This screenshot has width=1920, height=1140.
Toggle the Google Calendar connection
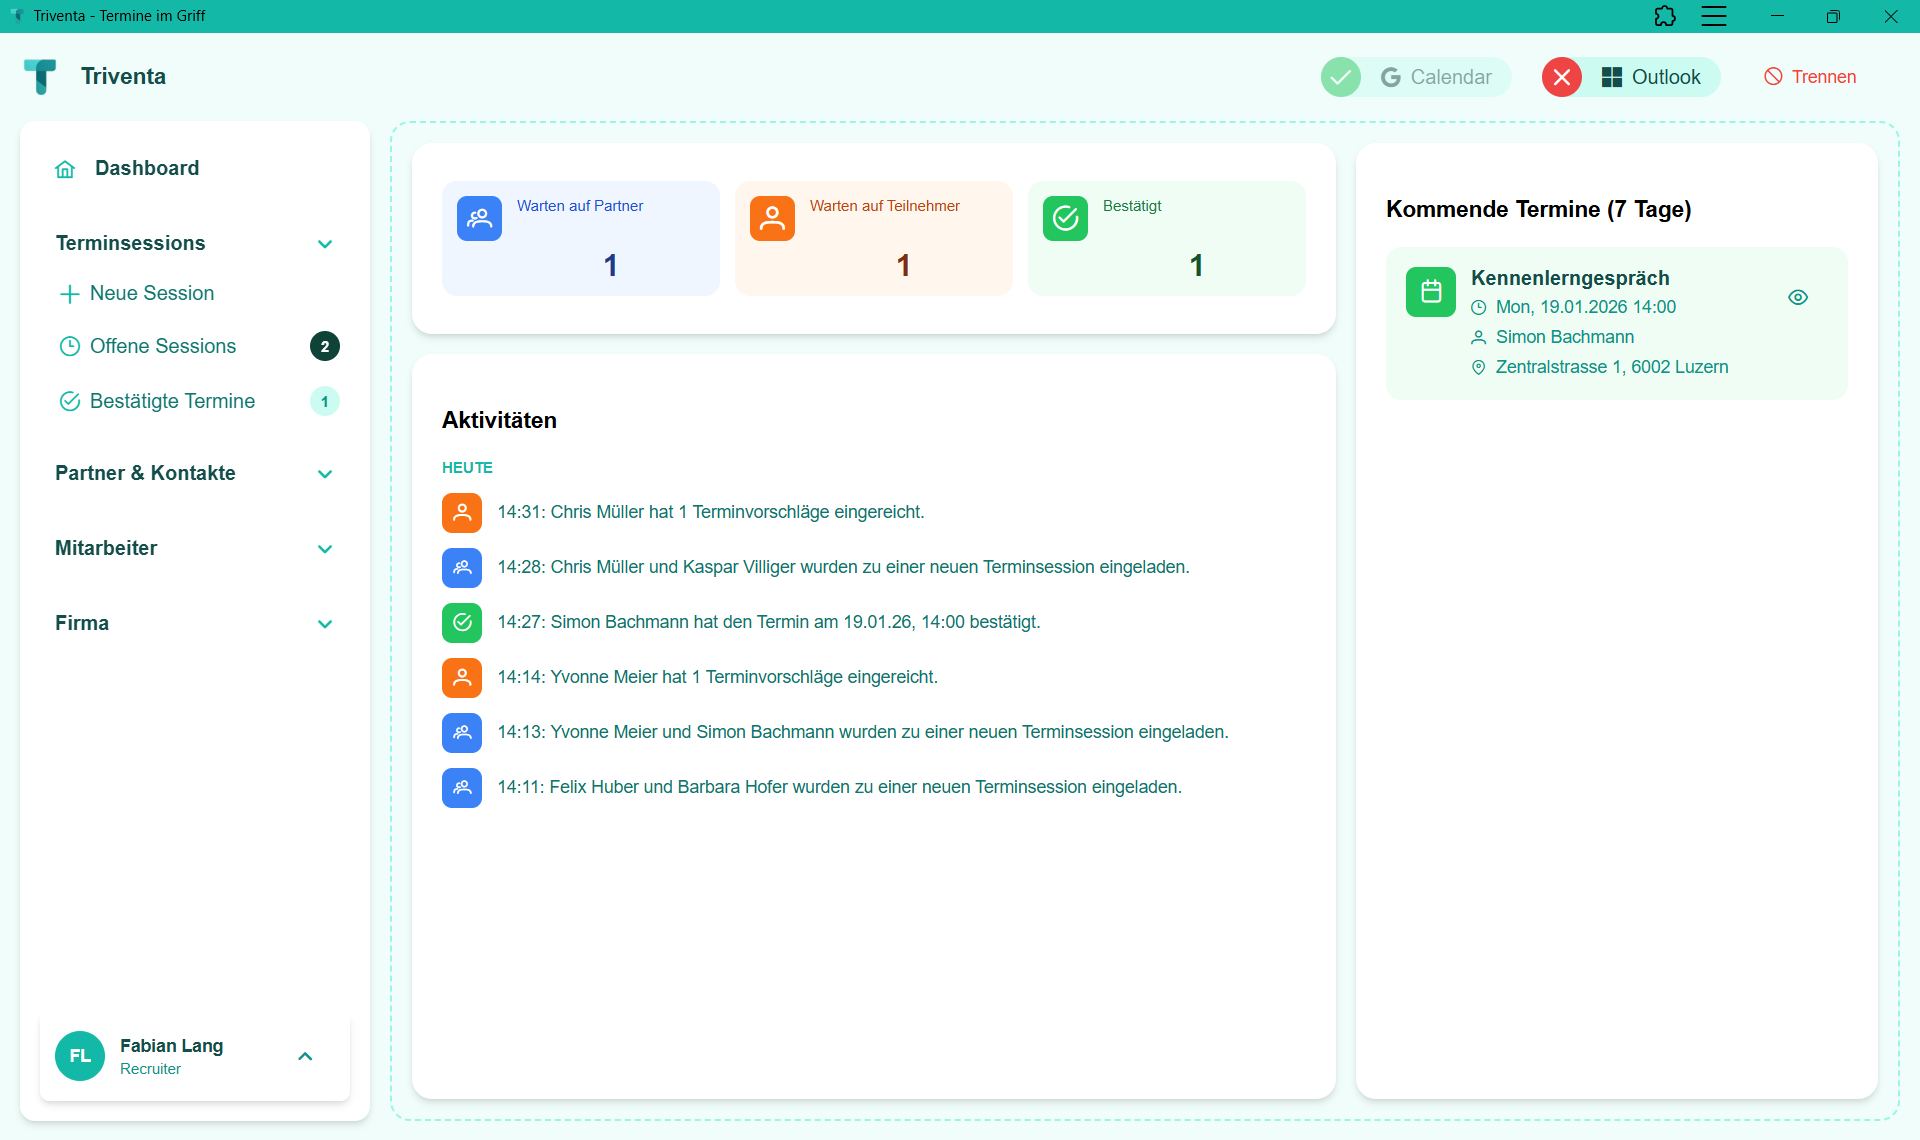point(1341,76)
